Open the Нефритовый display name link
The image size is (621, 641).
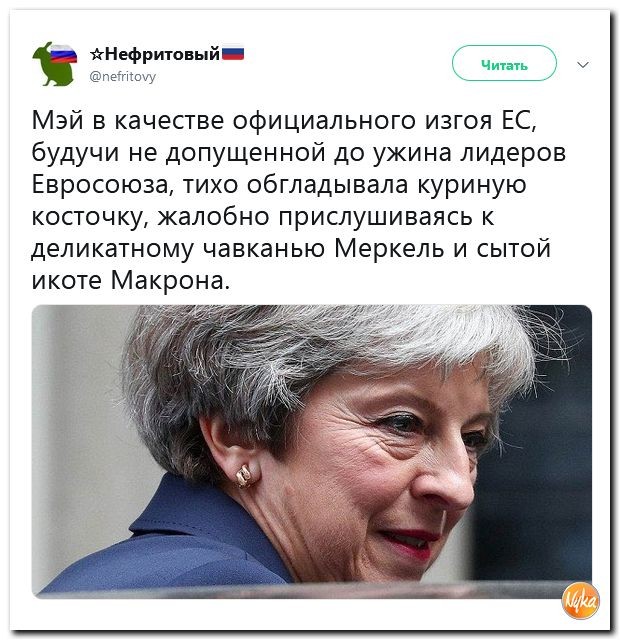162,54
